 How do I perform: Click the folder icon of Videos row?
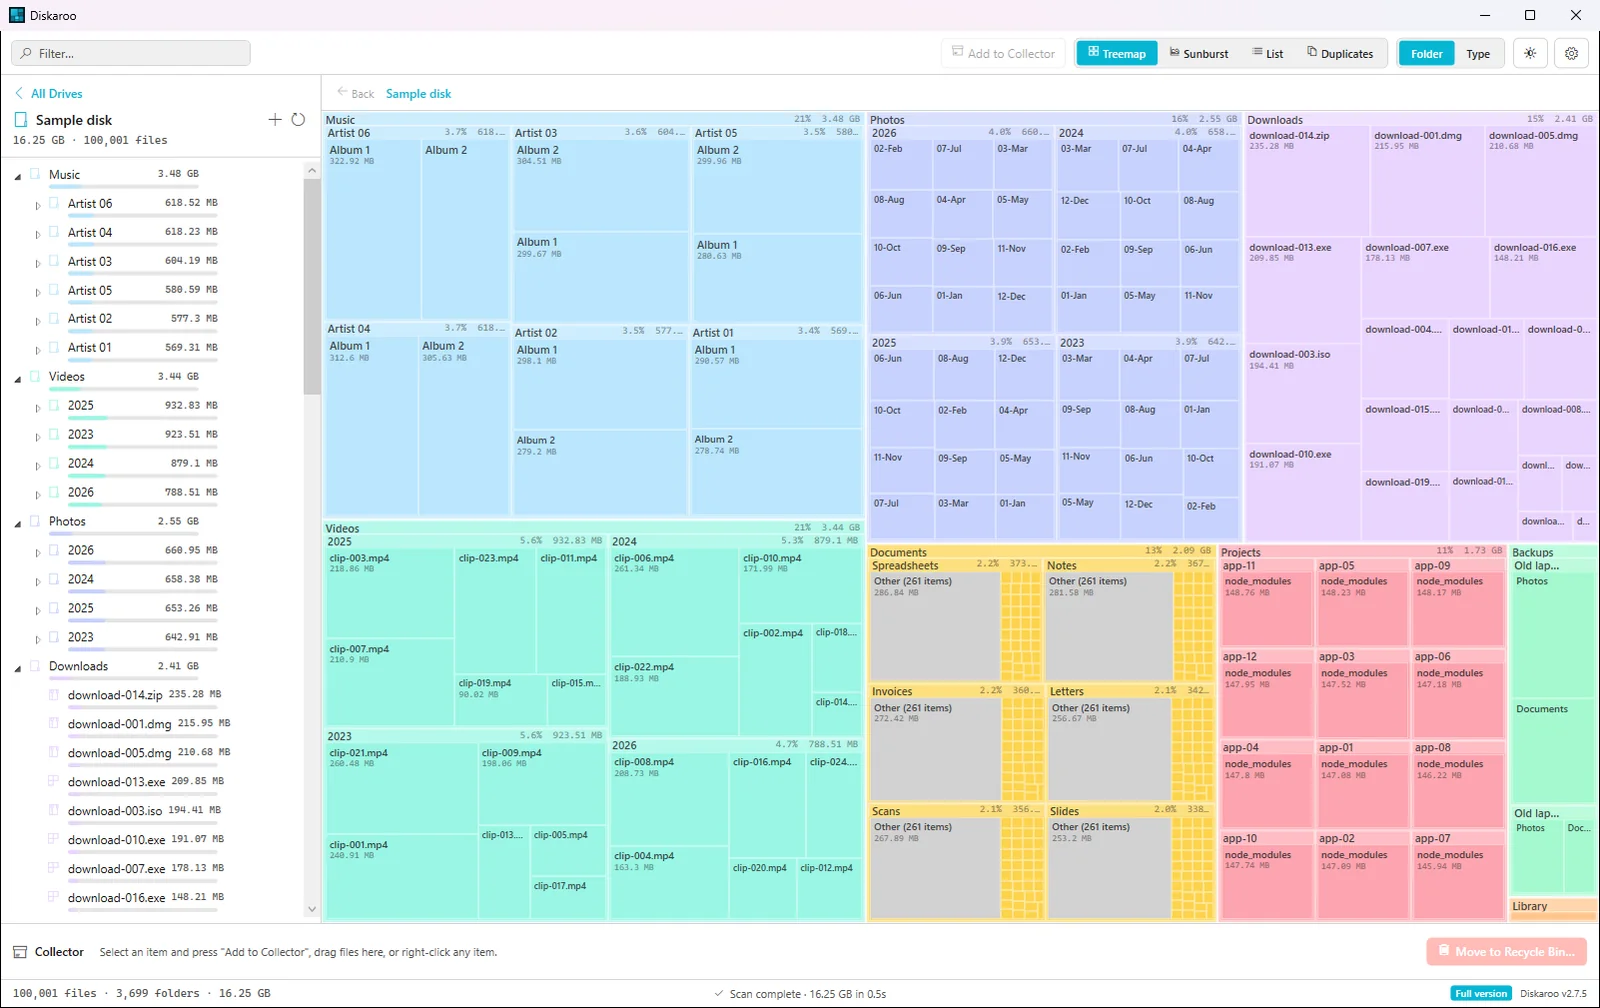tap(35, 376)
